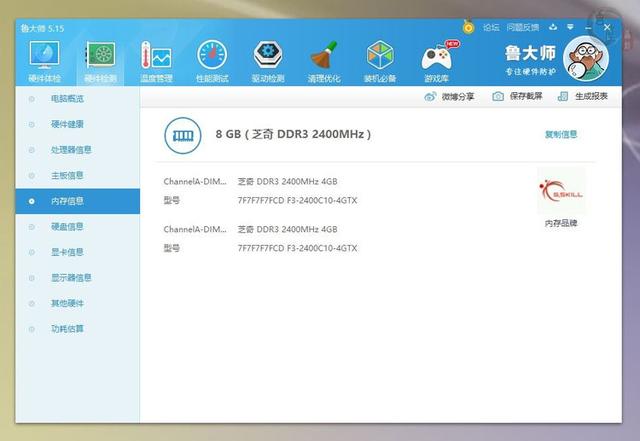This screenshot has width=640, height=441.
Task: Open 硬件体检 hardware checkup icon
Action: coord(44,54)
